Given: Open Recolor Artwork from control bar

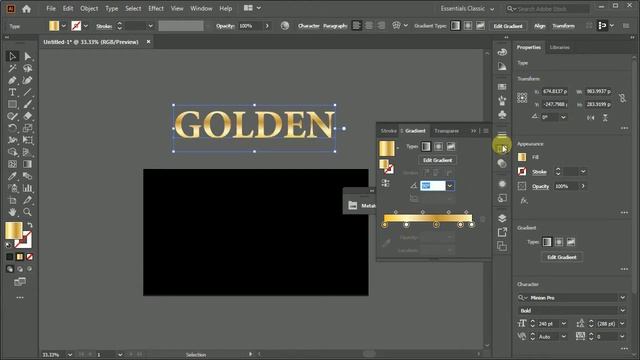Looking at the screenshot, I should pos(285,26).
